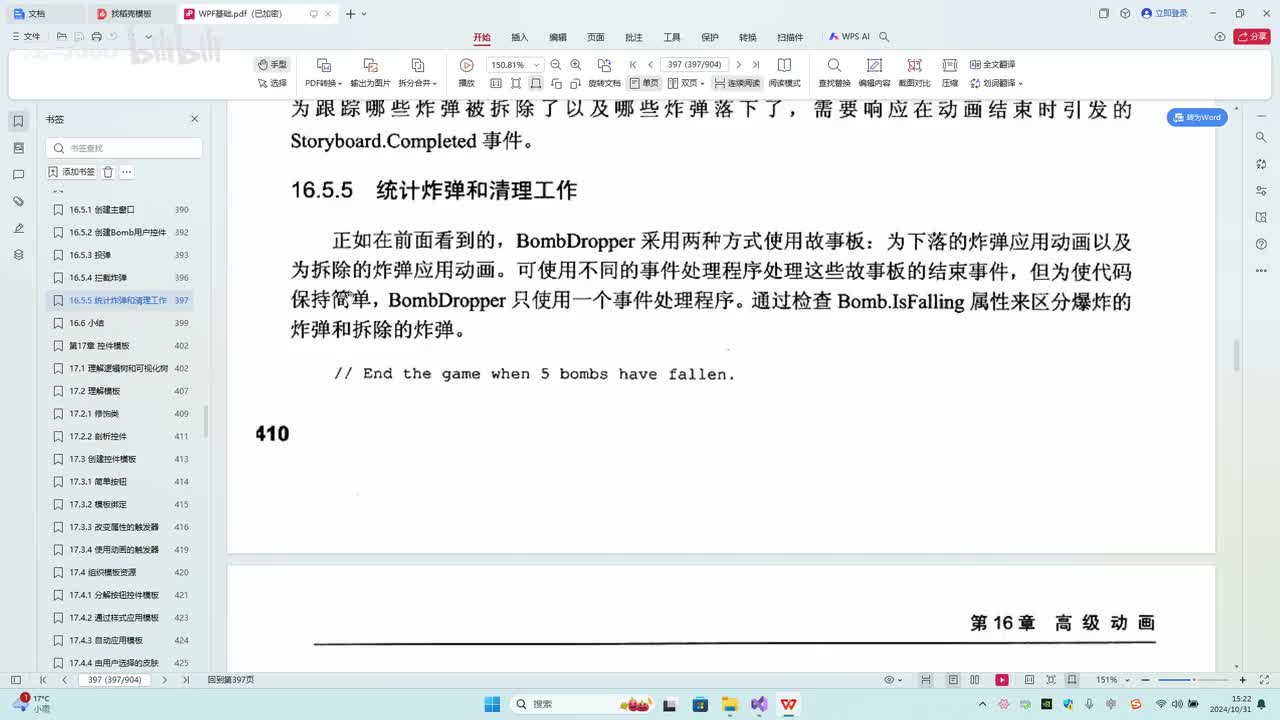Open the 150.81% zoom level combo box
Screen dimensions: 1280x720
[x=515, y=64]
